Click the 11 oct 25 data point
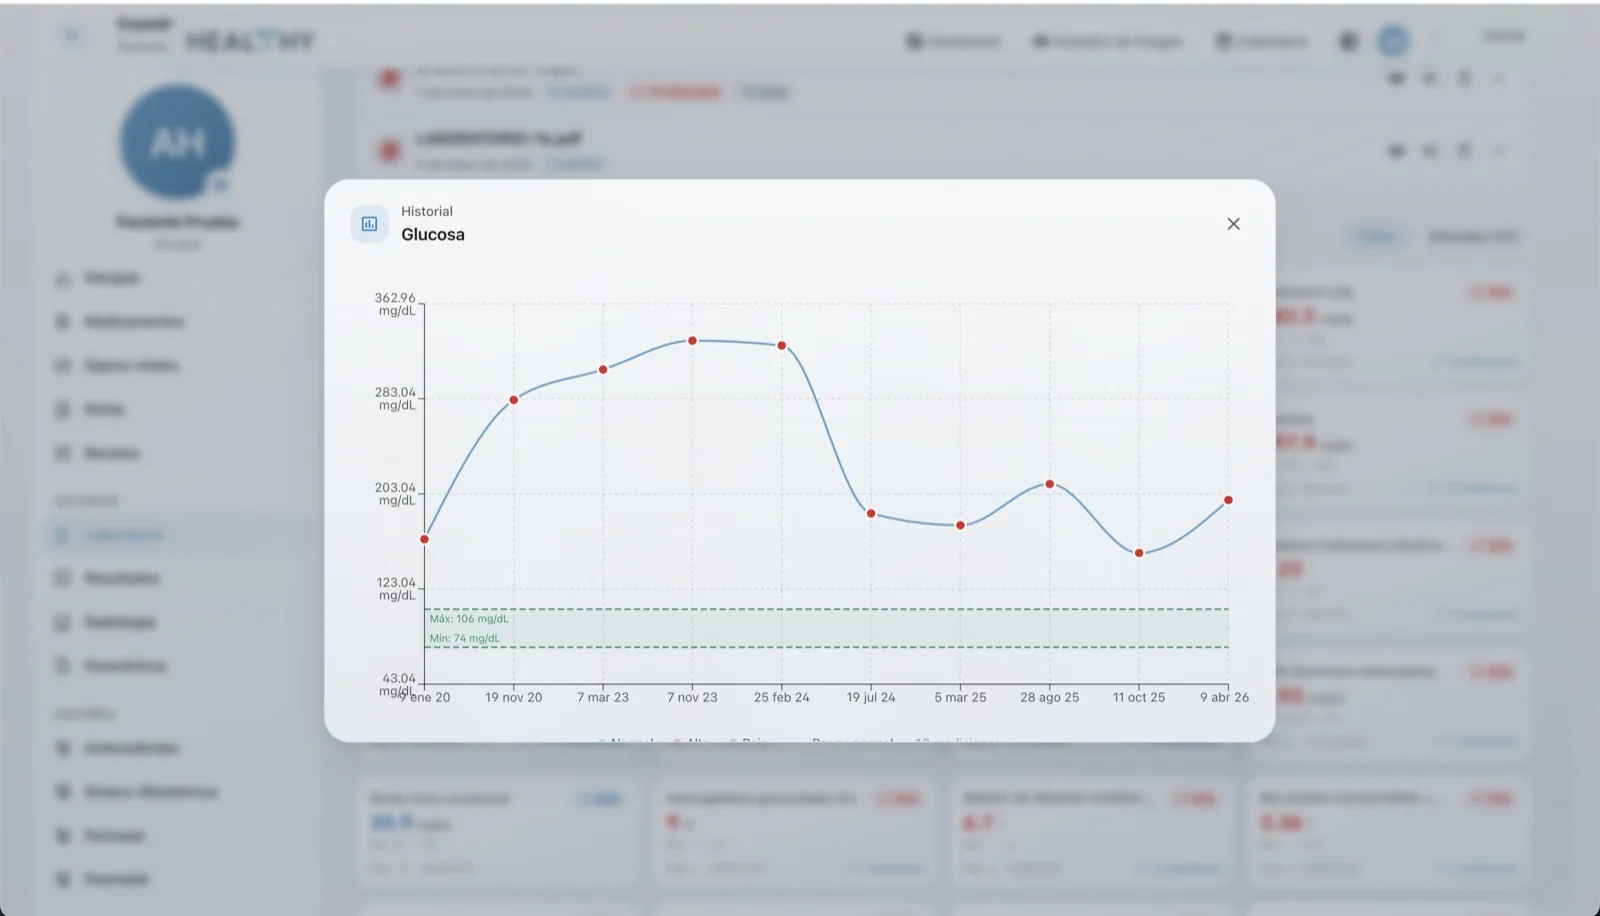Image resolution: width=1600 pixels, height=916 pixels. coord(1139,553)
